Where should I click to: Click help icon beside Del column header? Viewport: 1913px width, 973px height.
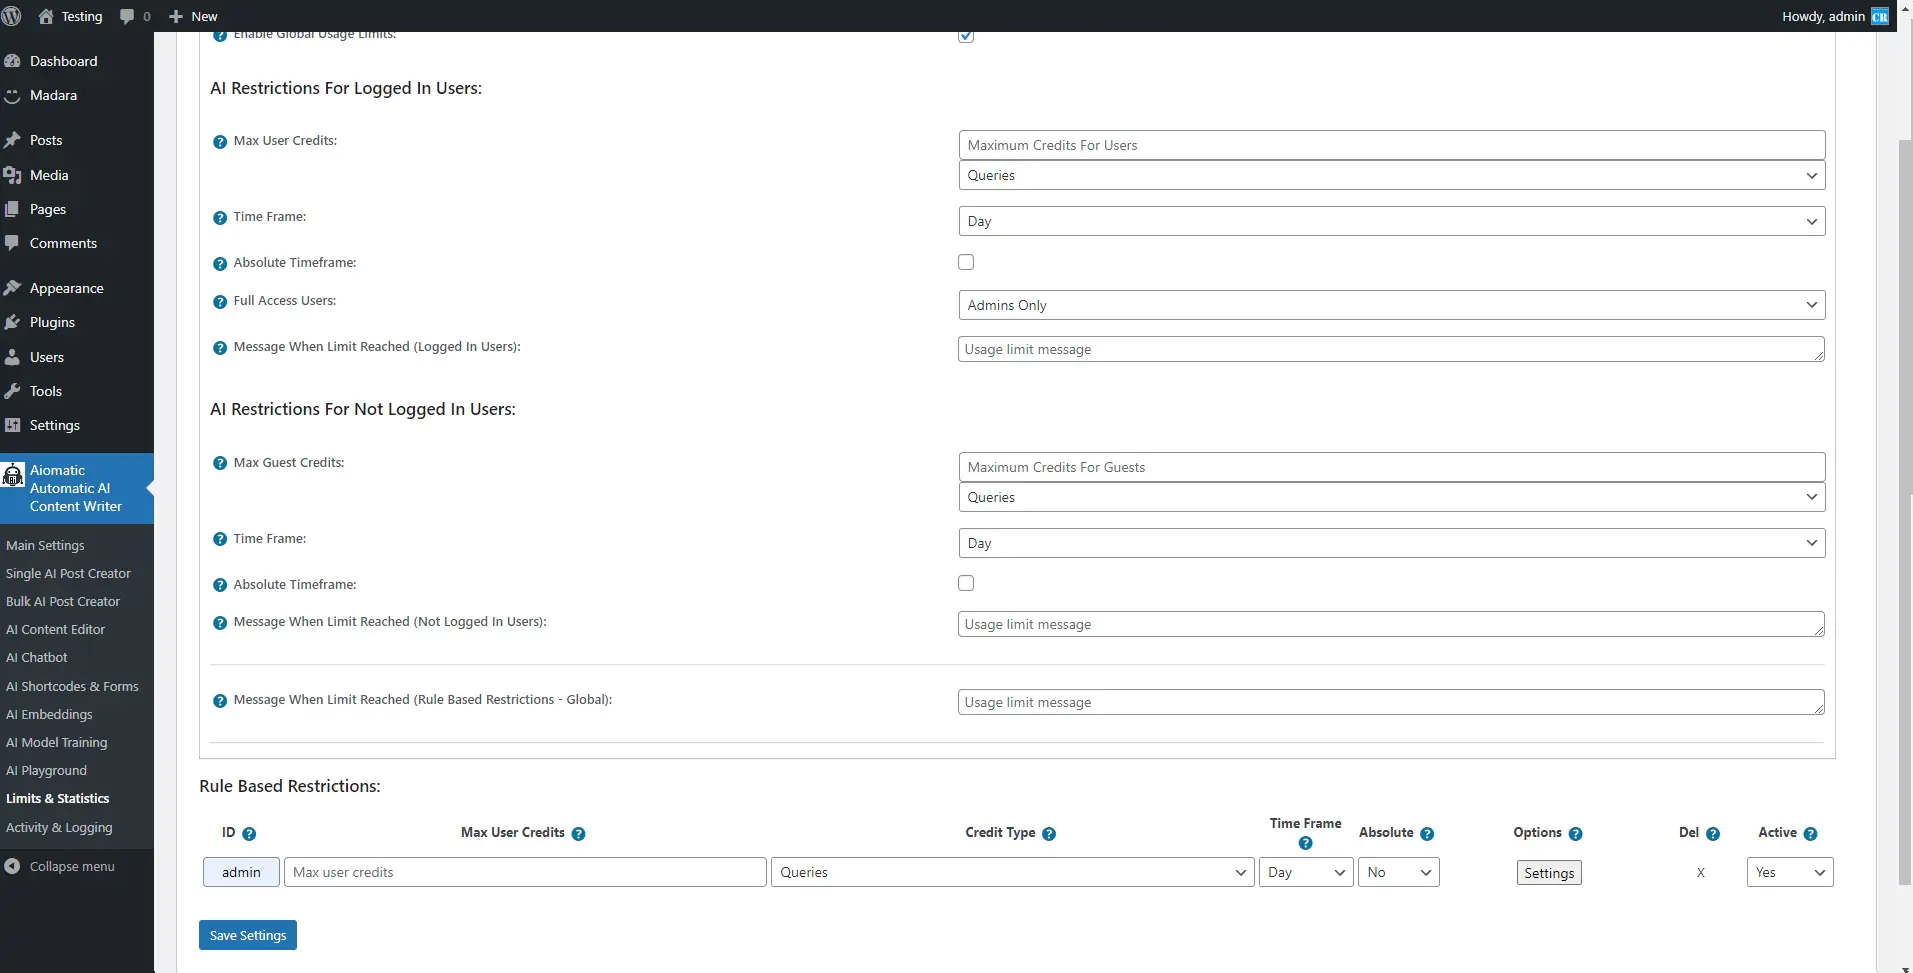[x=1713, y=834]
